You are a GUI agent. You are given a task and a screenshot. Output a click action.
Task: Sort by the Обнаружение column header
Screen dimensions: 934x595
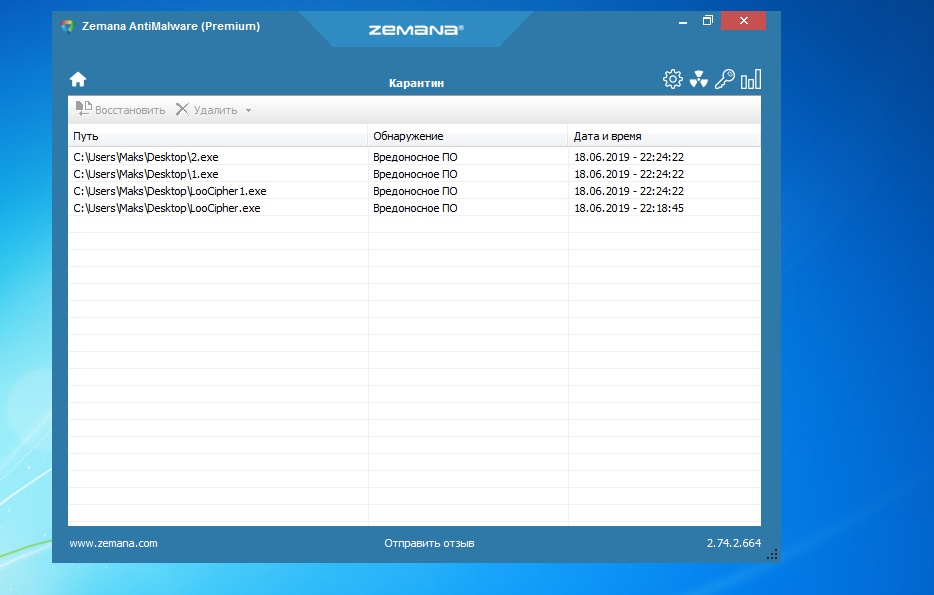tap(468, 136)
